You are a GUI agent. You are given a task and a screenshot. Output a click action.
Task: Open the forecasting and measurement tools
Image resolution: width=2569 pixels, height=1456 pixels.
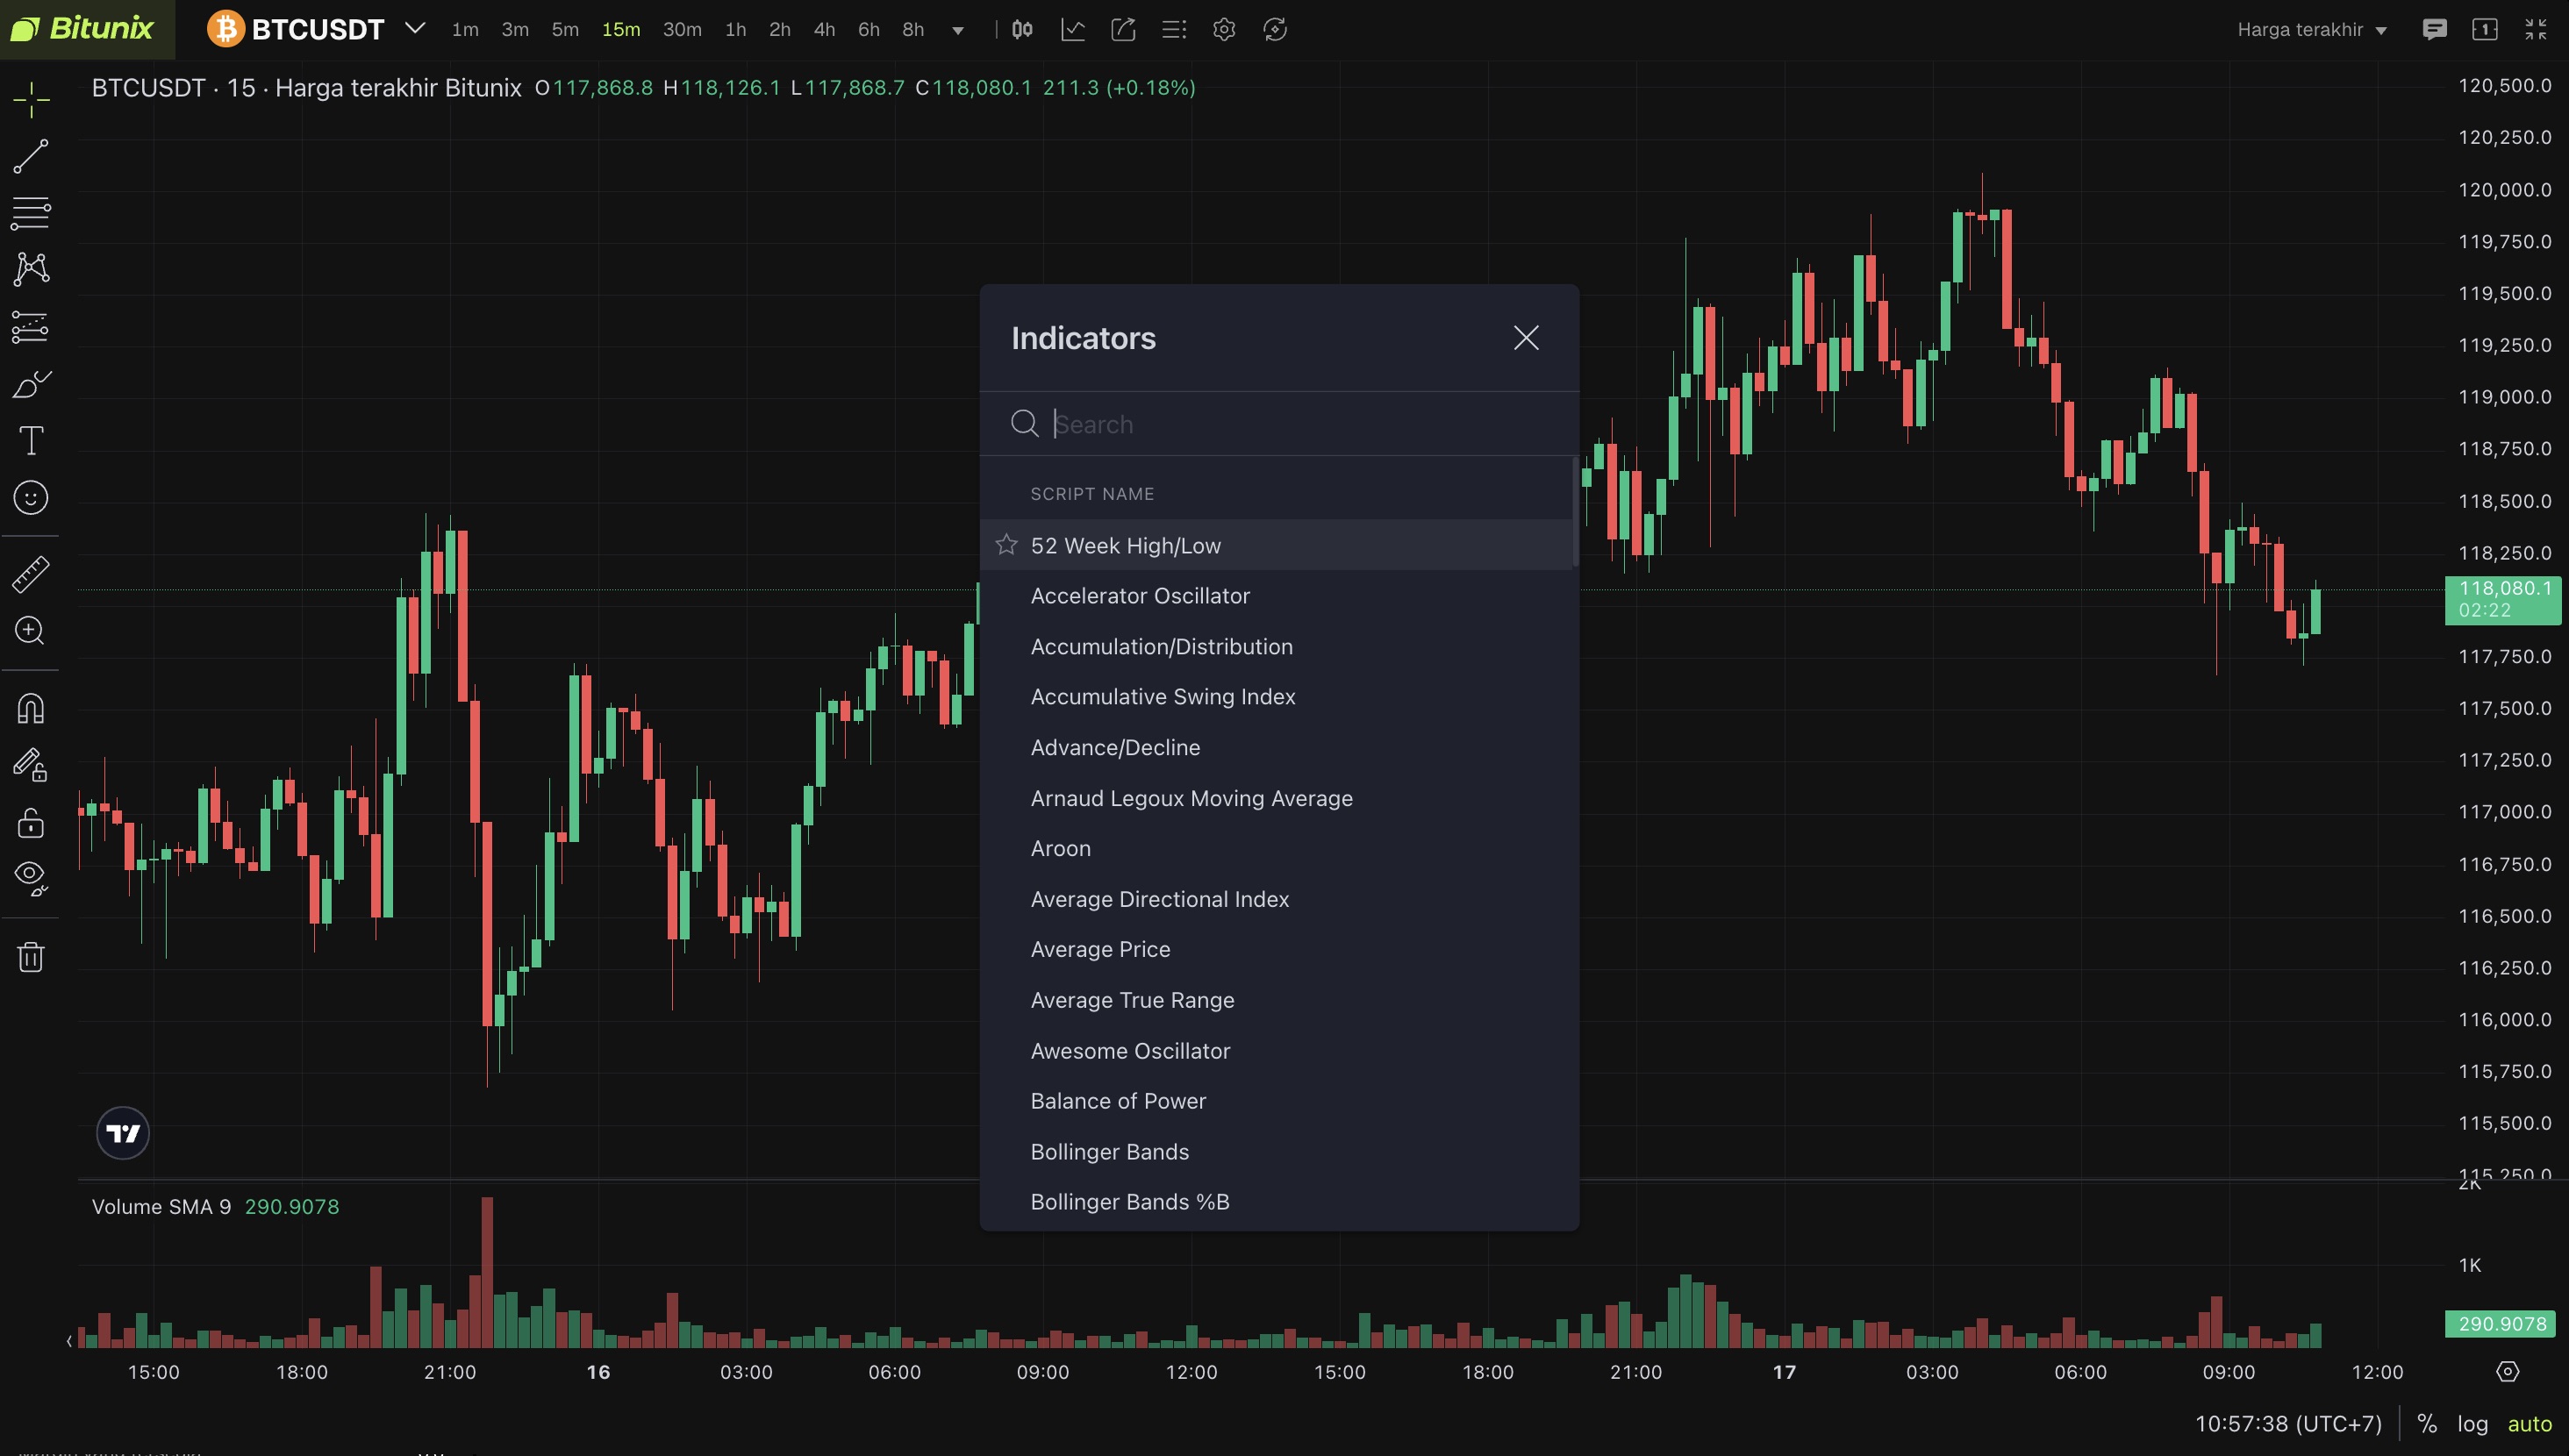(31, 326)
